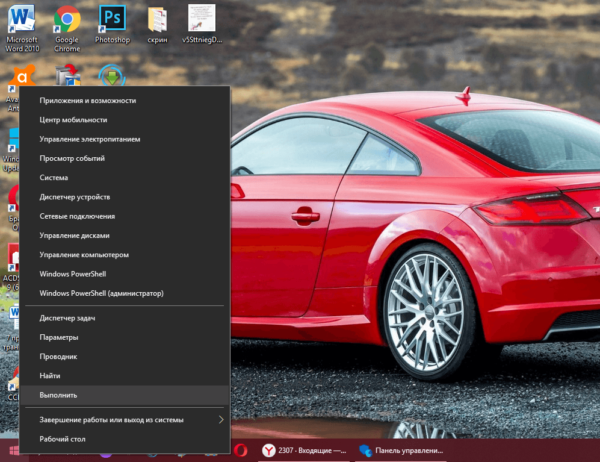Open Параметры from the menu
600x462 pixels.
[125, 337]
